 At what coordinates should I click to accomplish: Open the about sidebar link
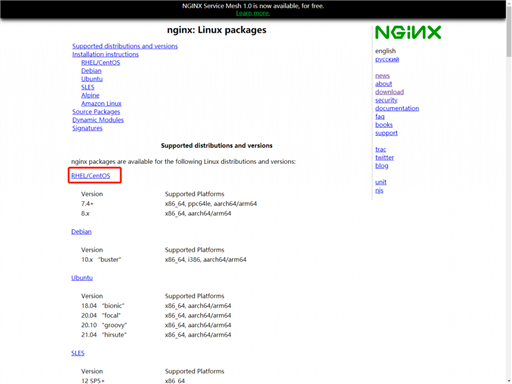point(384,84)
